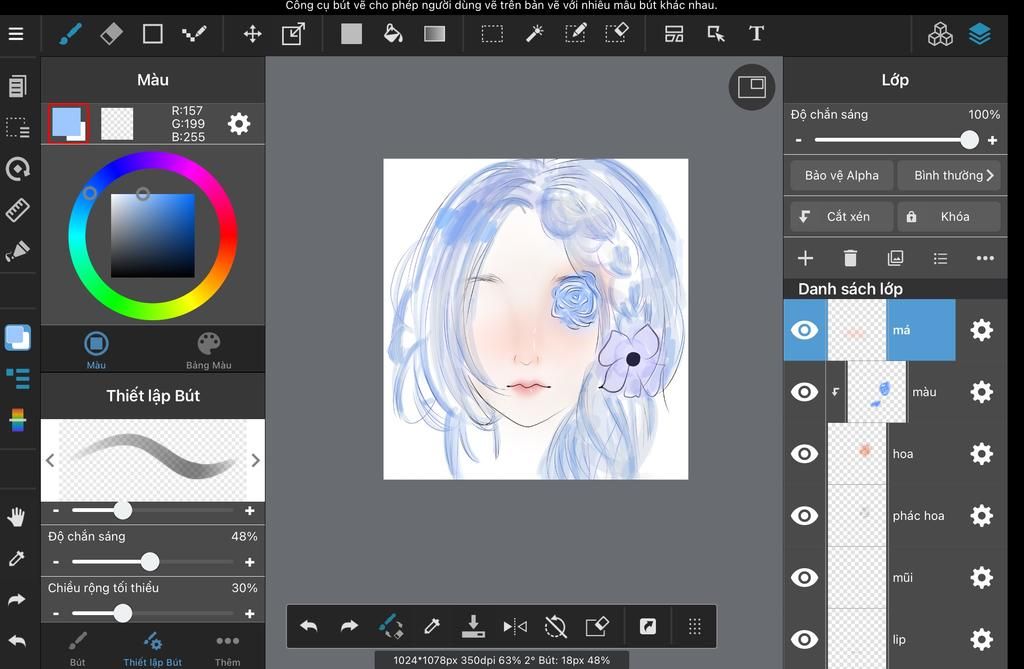Open settings for the "phác hoa" layer

(x=982, y=515)
